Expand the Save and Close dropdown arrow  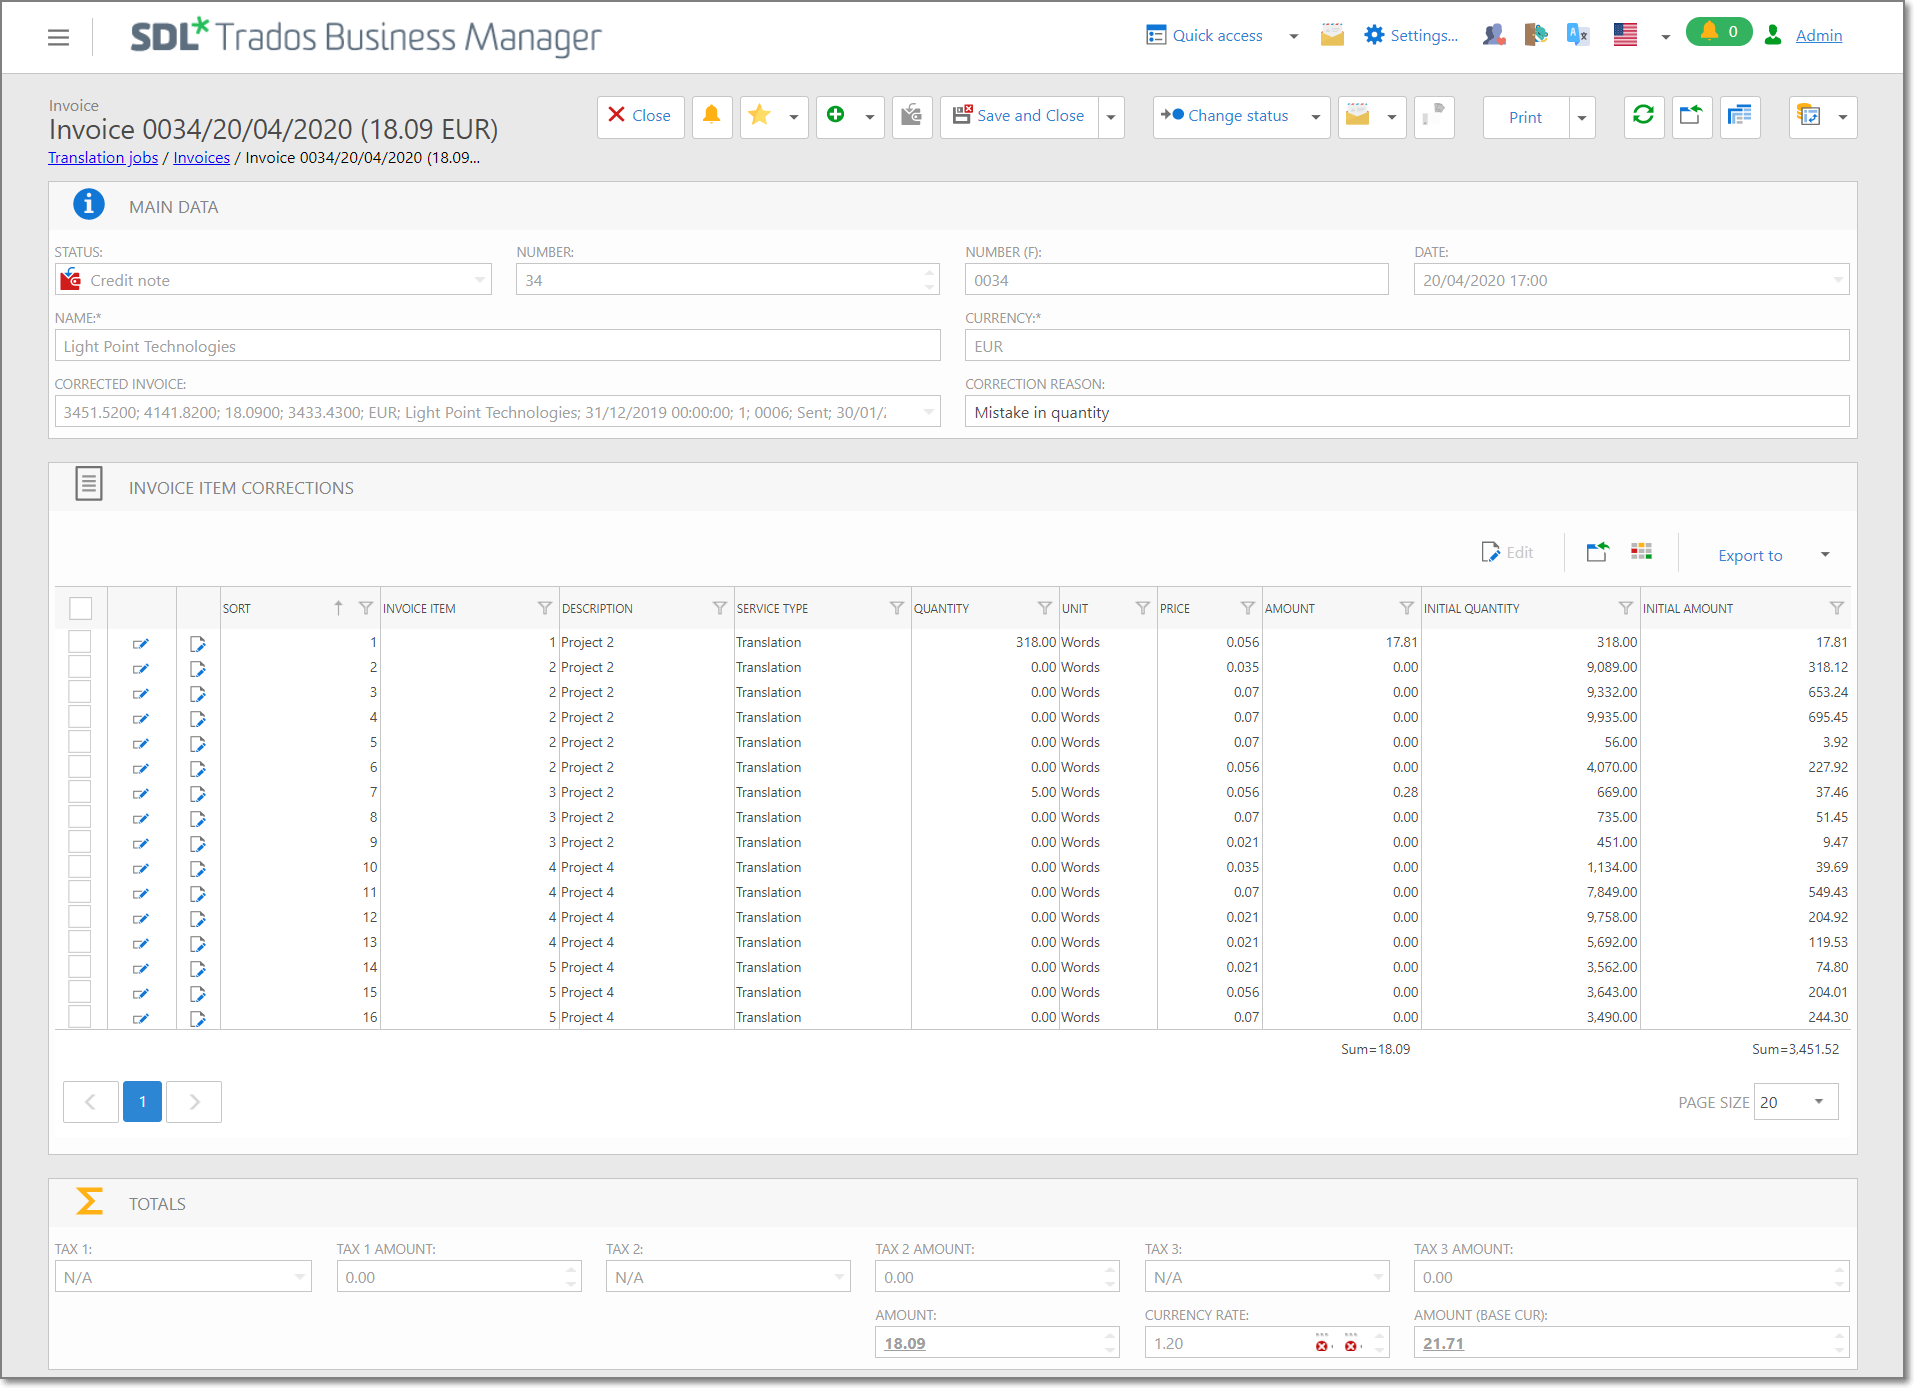1111,117
